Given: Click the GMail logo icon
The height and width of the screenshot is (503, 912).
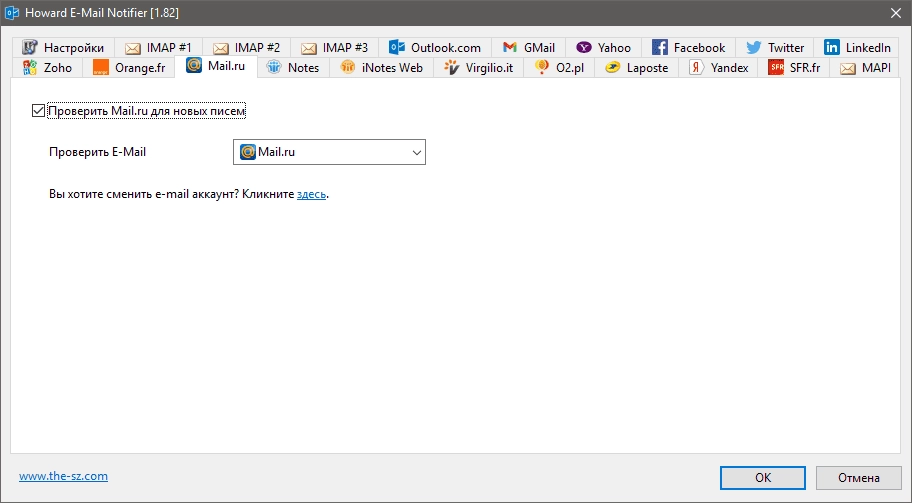Looking at the screenshot, I should point(510,47).
